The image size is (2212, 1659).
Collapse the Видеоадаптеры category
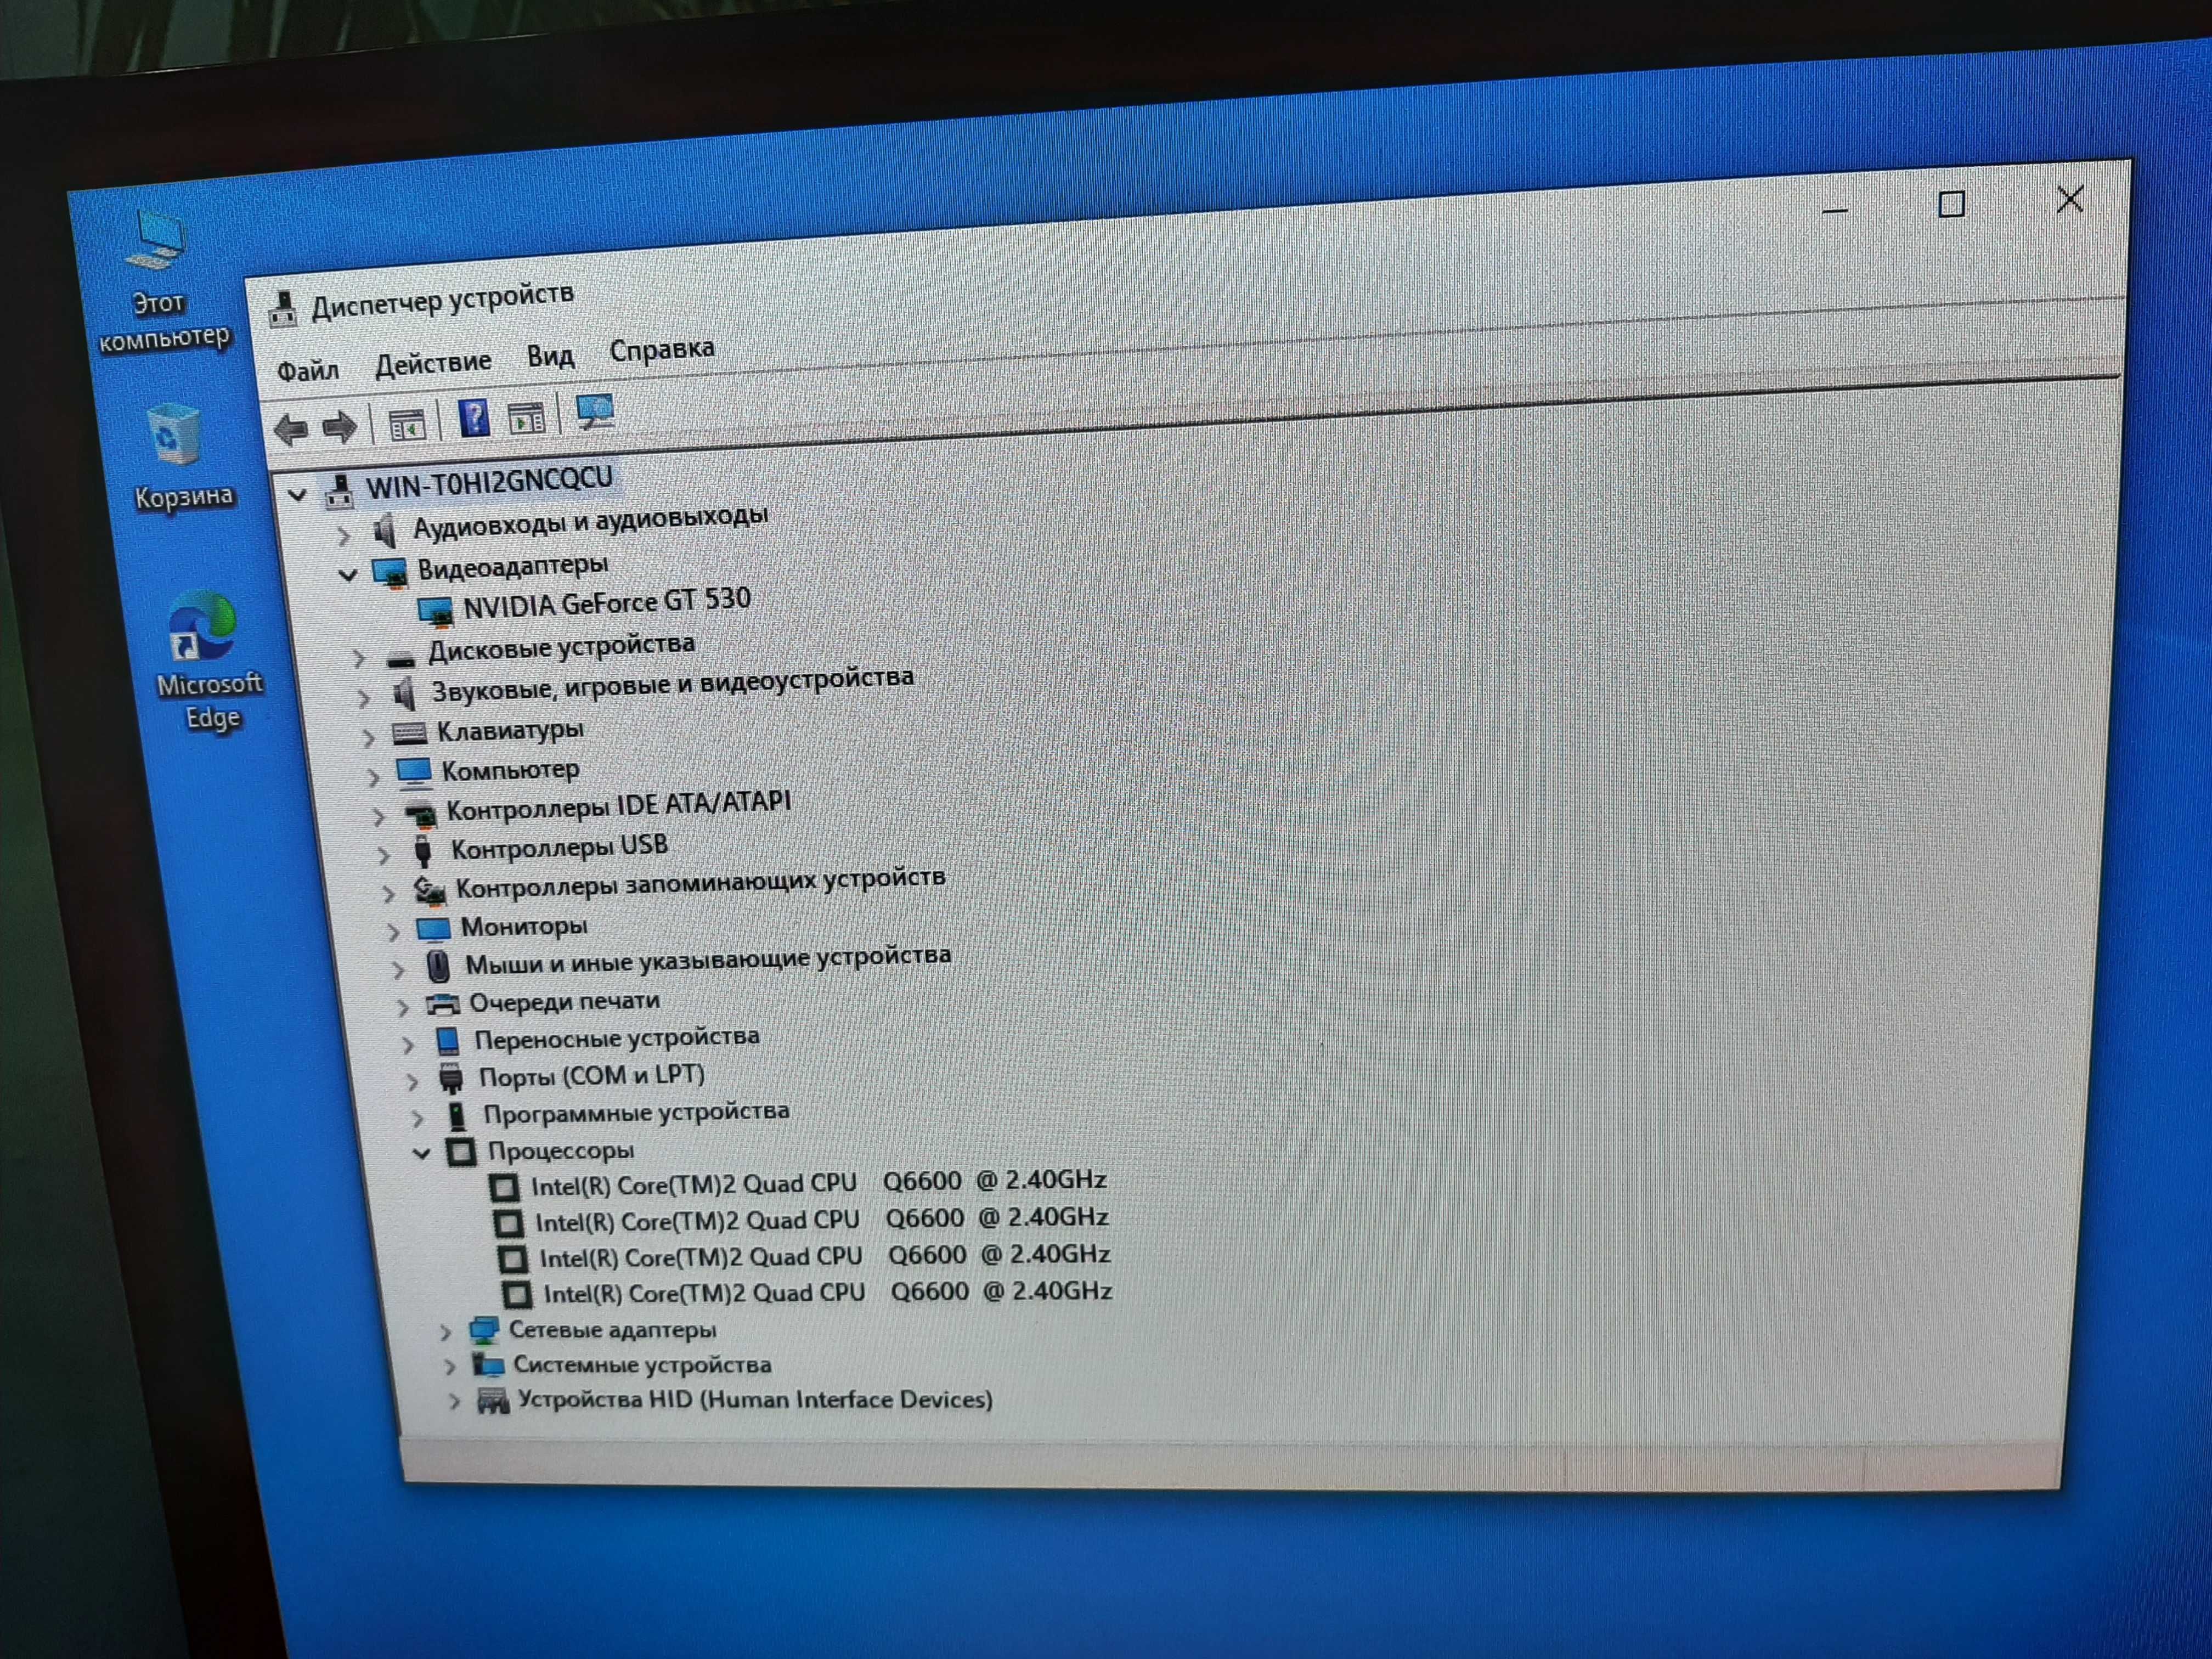pos(347,576)
